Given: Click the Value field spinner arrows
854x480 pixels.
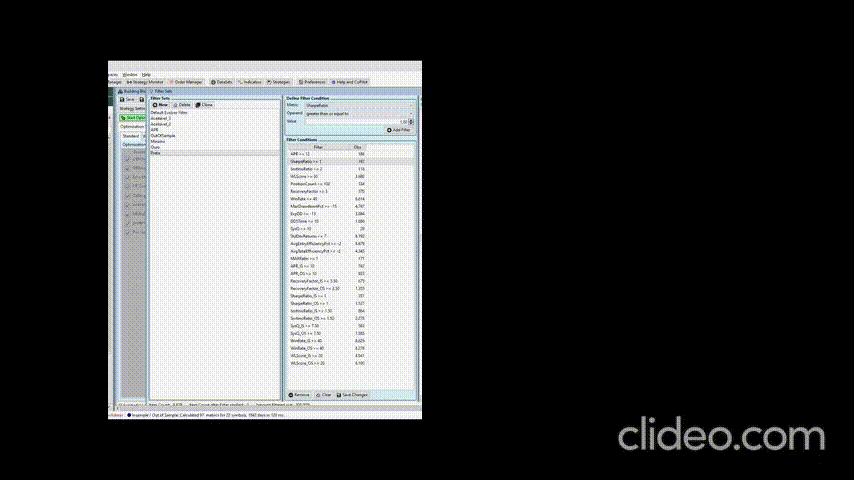Looking at the screenshot, I should pyautogui.click(x=411, y=121).
